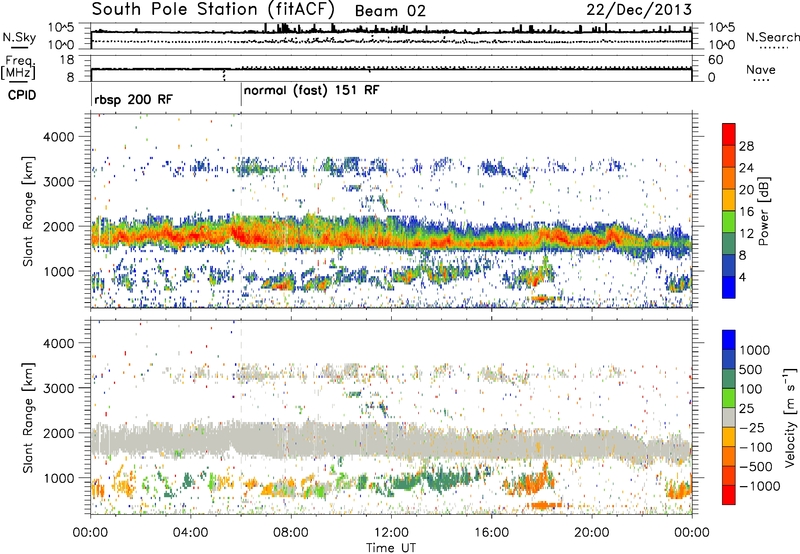800x554 pixels.
Task: Click the '12:00' time axis label
Action: click(x=391, y=533)
